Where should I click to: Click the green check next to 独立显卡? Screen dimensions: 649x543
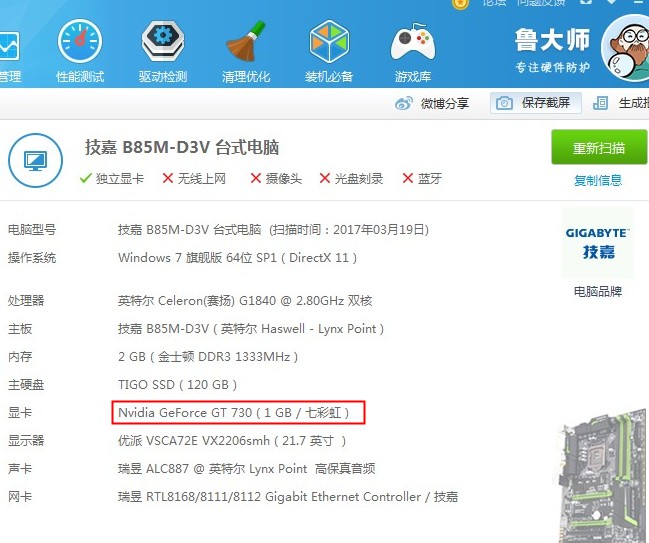click(x=86, y=178)
